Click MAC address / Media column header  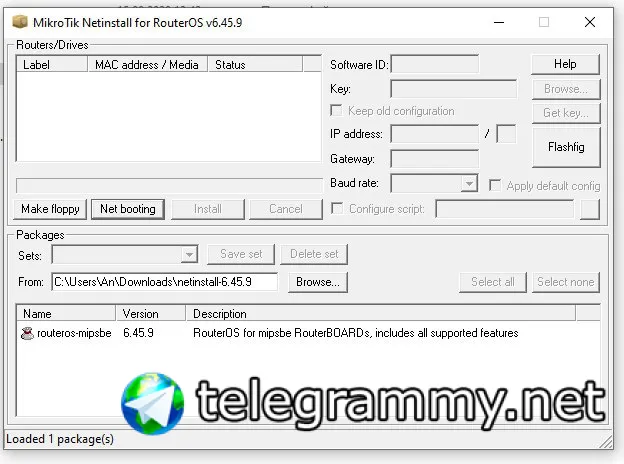point(147,64)
